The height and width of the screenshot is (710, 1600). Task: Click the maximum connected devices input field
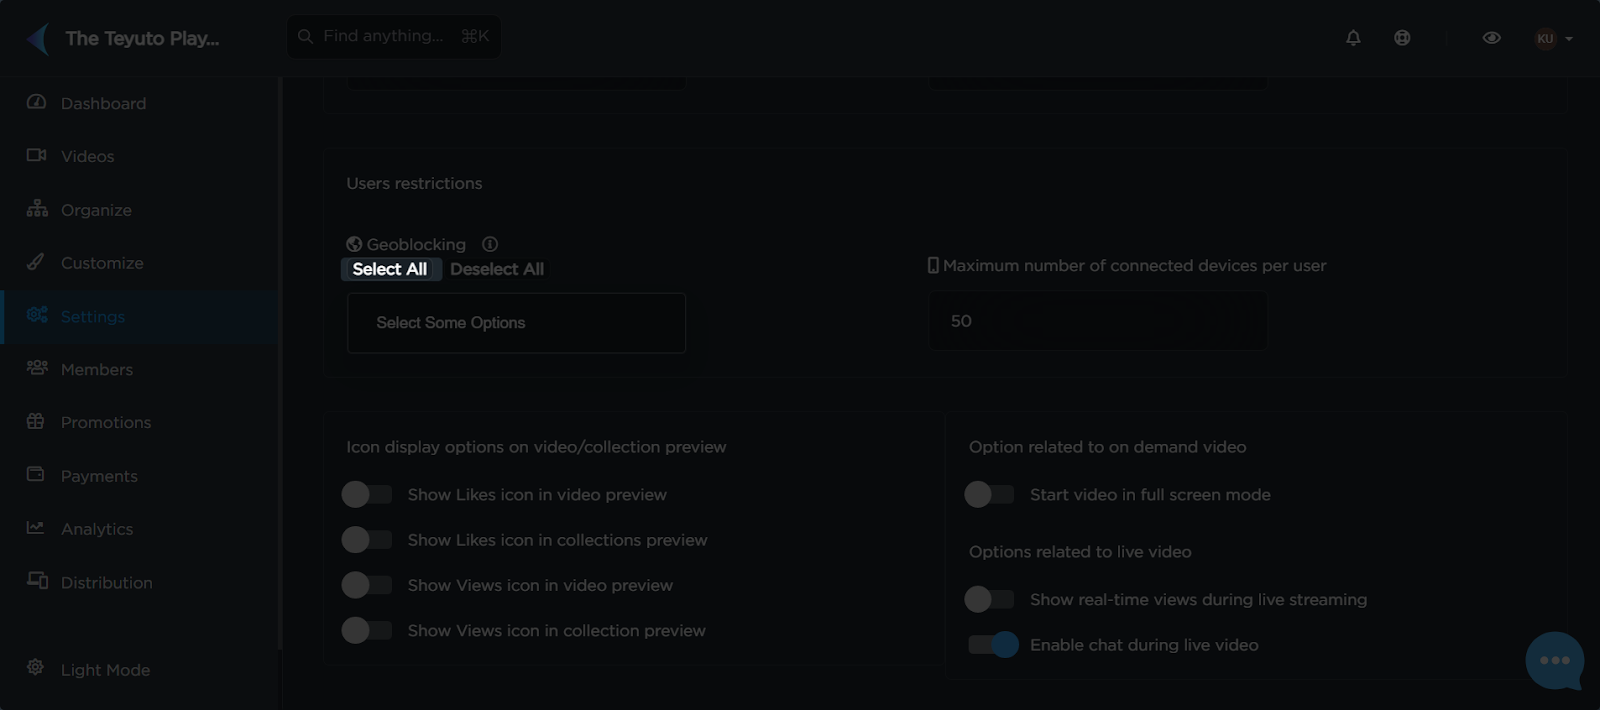tap(1098, 321)
